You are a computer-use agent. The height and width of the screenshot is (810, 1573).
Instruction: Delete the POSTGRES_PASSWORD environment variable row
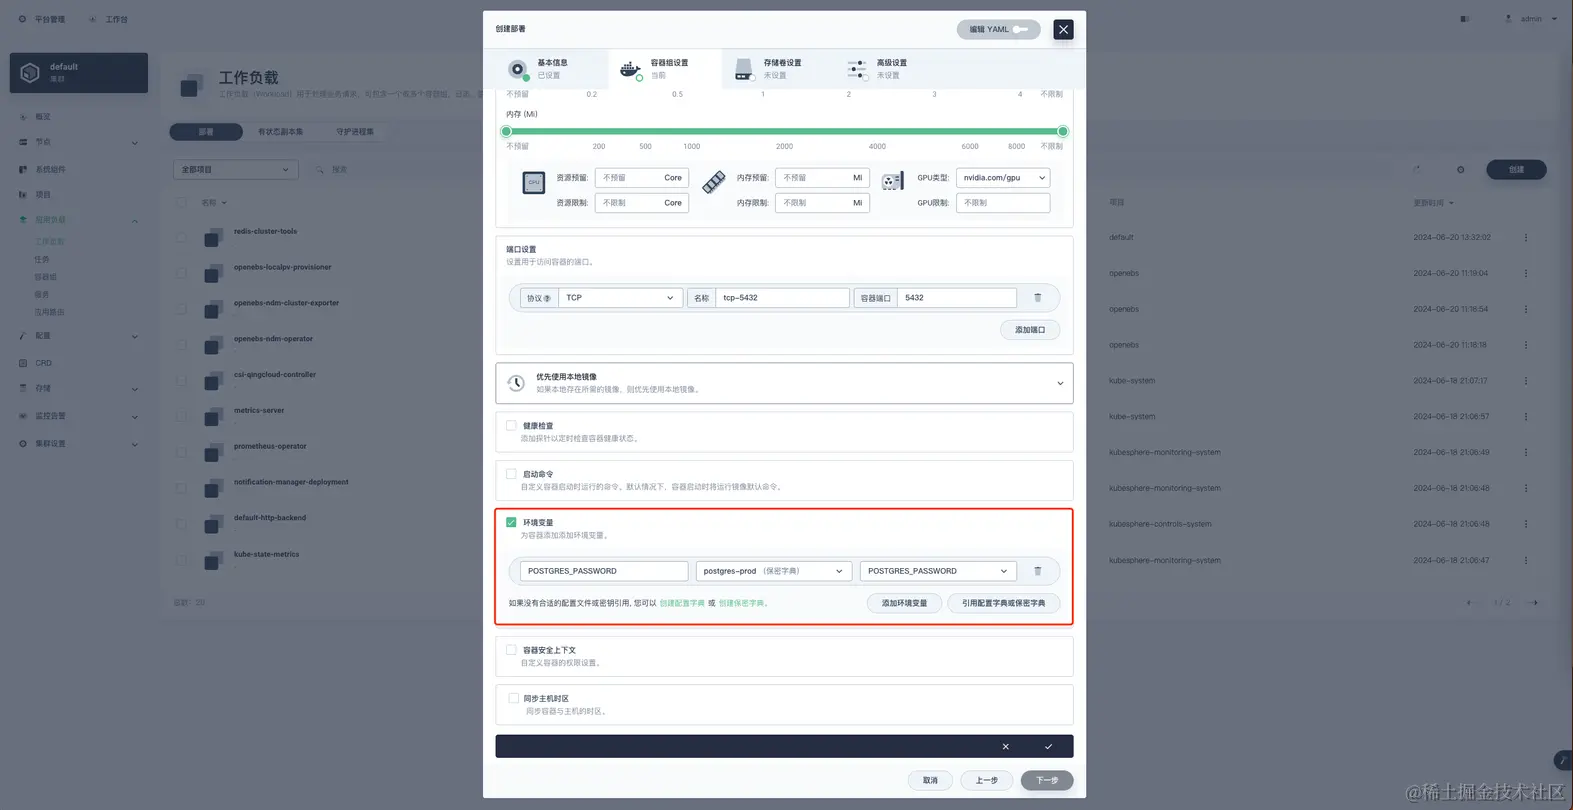click(1037, 571)
